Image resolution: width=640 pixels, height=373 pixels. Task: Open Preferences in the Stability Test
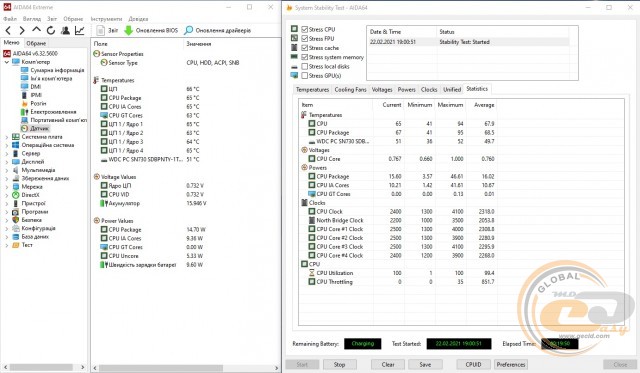(511, 364)
